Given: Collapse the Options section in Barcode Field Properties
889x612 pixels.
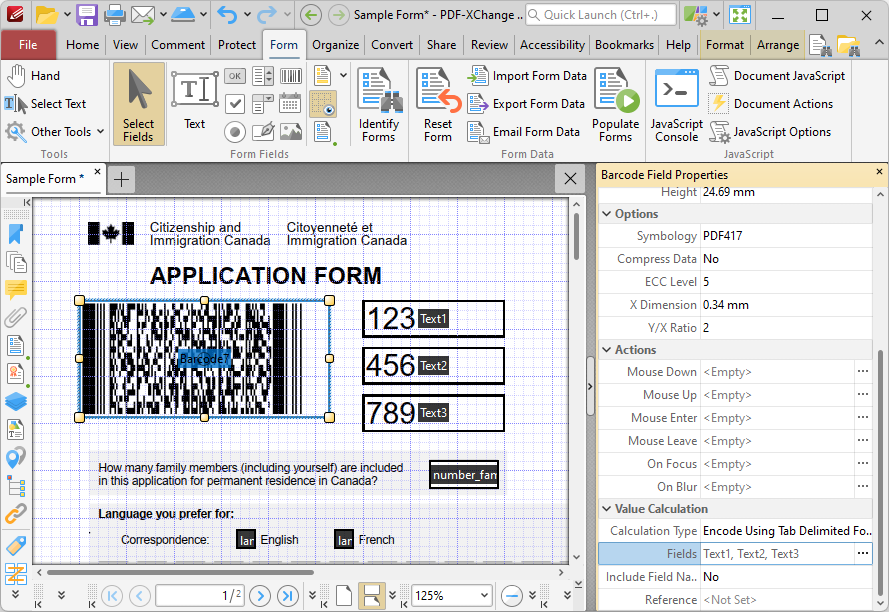Looking at the screenshot, I should [x=607, y=213].
